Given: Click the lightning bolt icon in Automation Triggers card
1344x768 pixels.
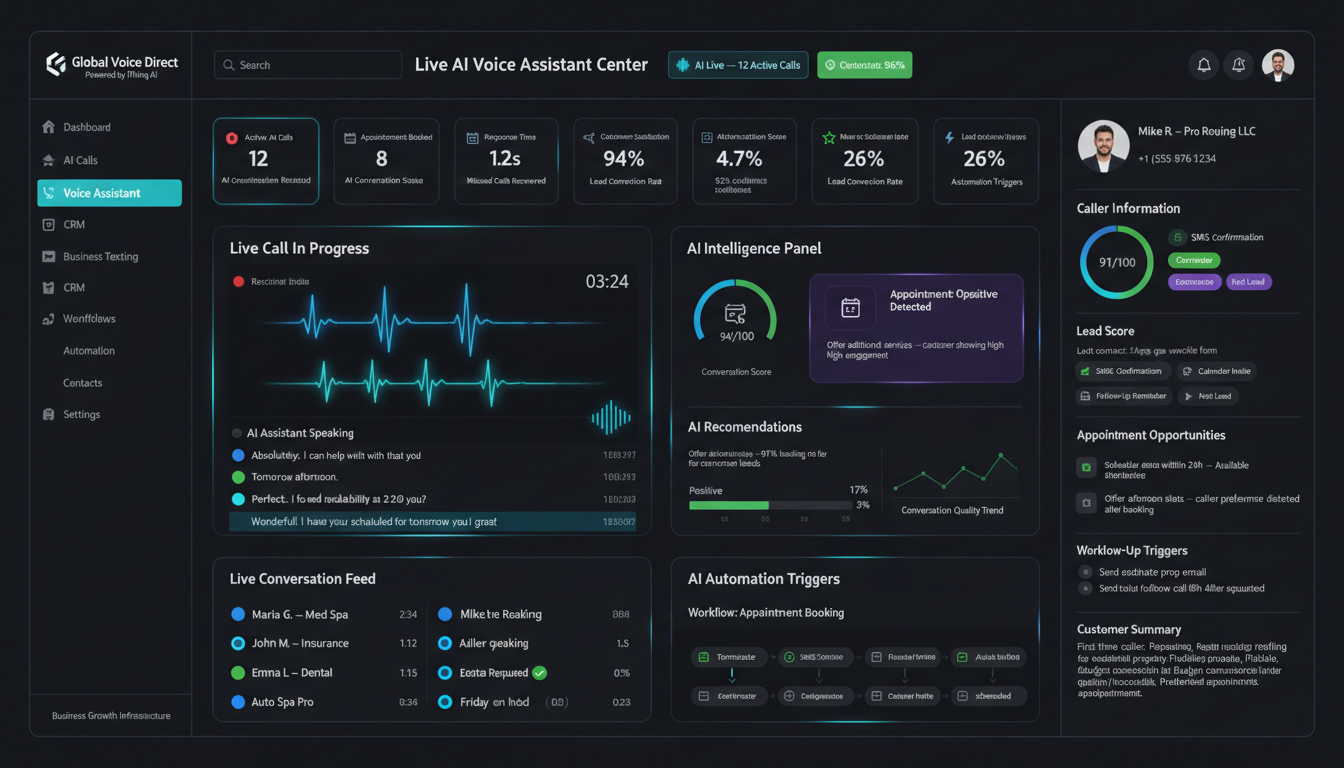Looking at the screenshot, I should [949, 138].
